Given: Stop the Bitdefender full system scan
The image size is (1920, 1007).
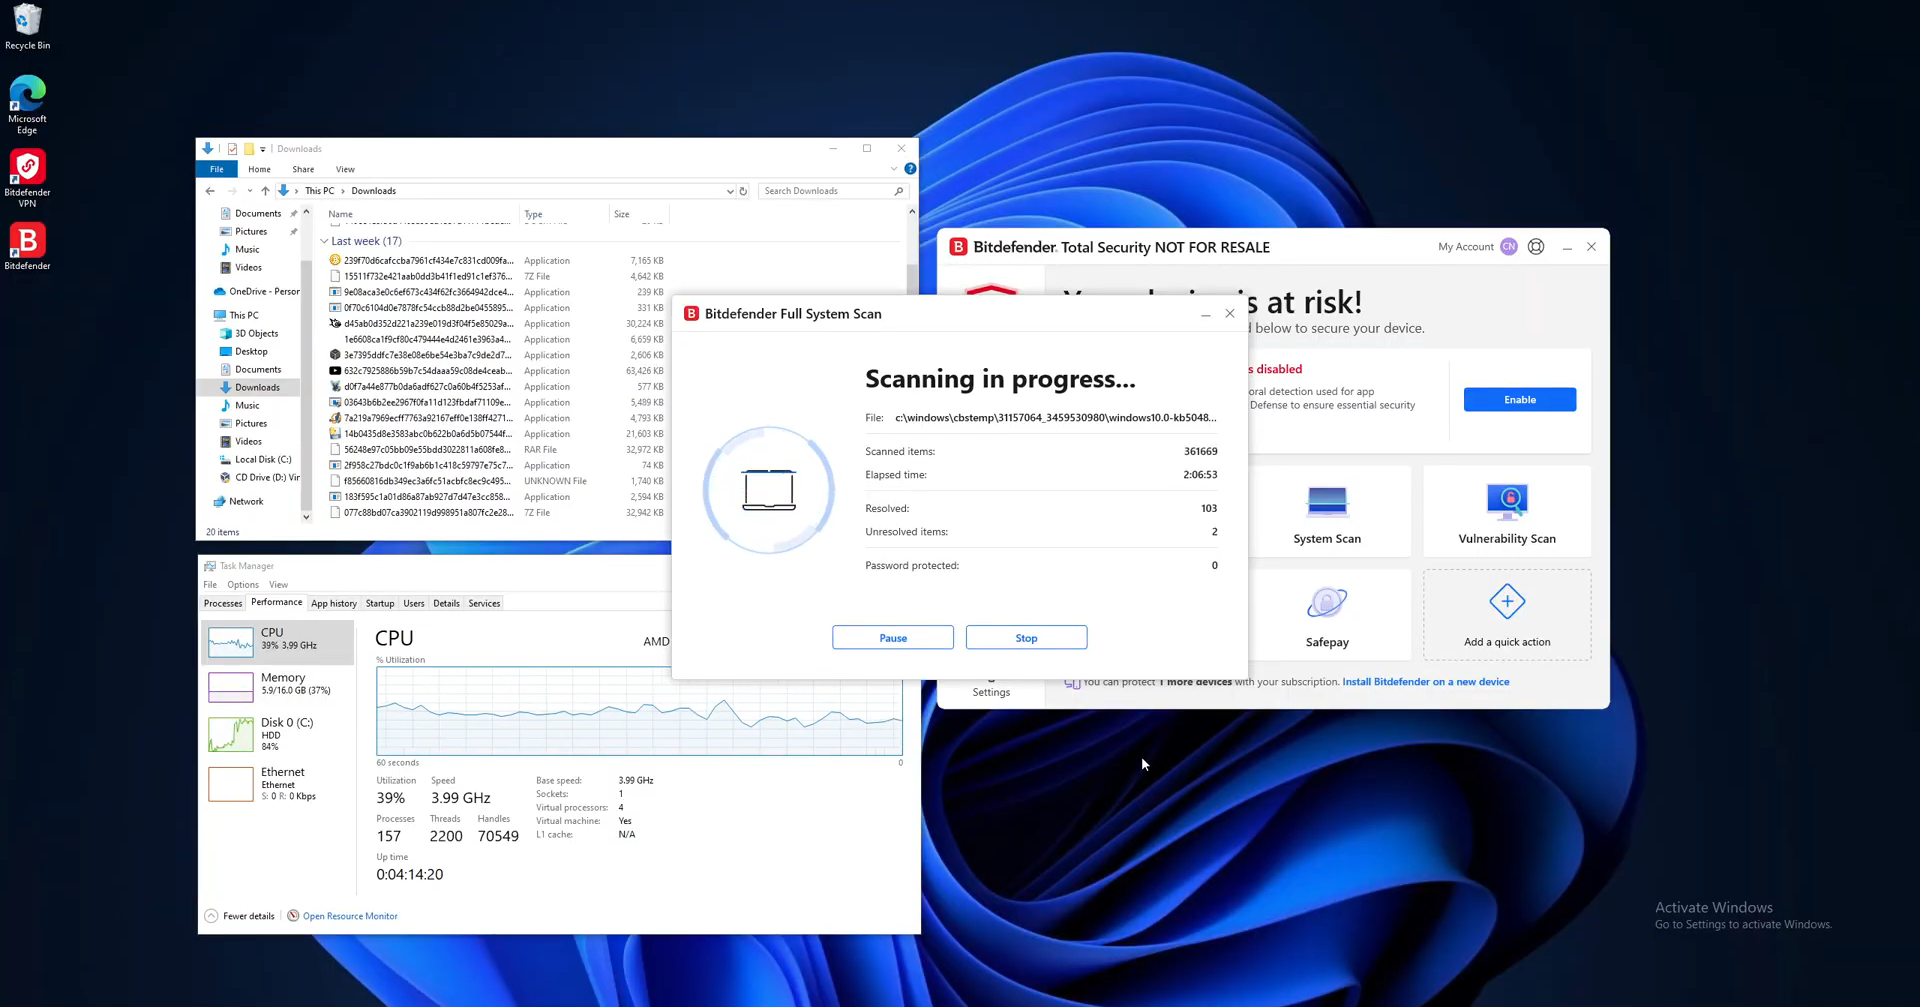Looking at the screenshot, I should 1026,638.
